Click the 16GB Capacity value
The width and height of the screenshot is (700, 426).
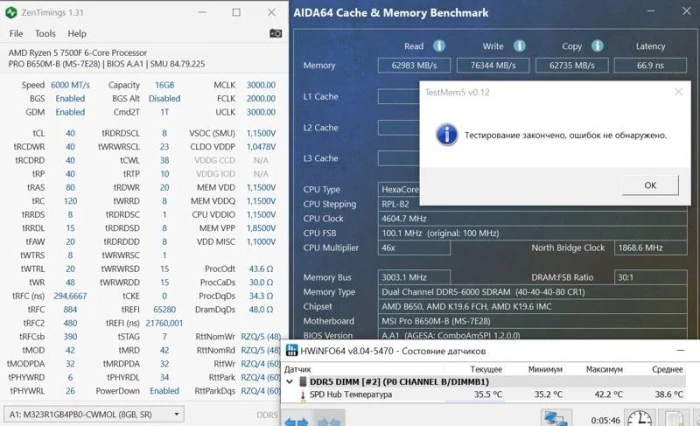(164, 85)
